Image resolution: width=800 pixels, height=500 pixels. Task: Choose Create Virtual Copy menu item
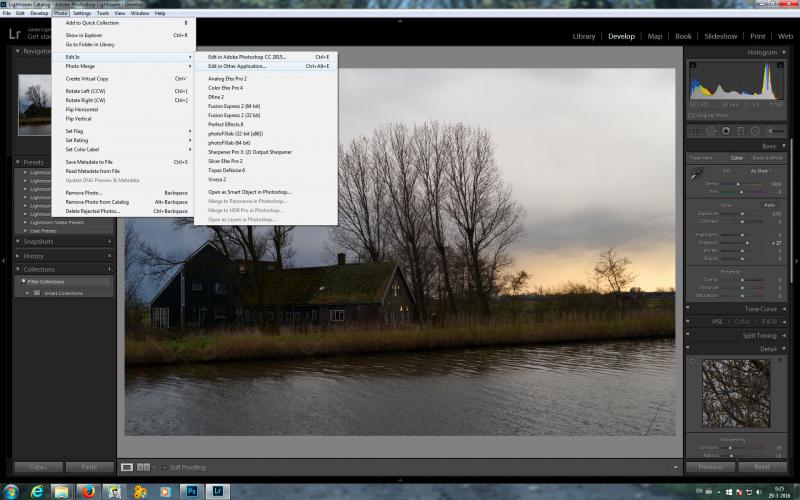[x=122, y=79]
